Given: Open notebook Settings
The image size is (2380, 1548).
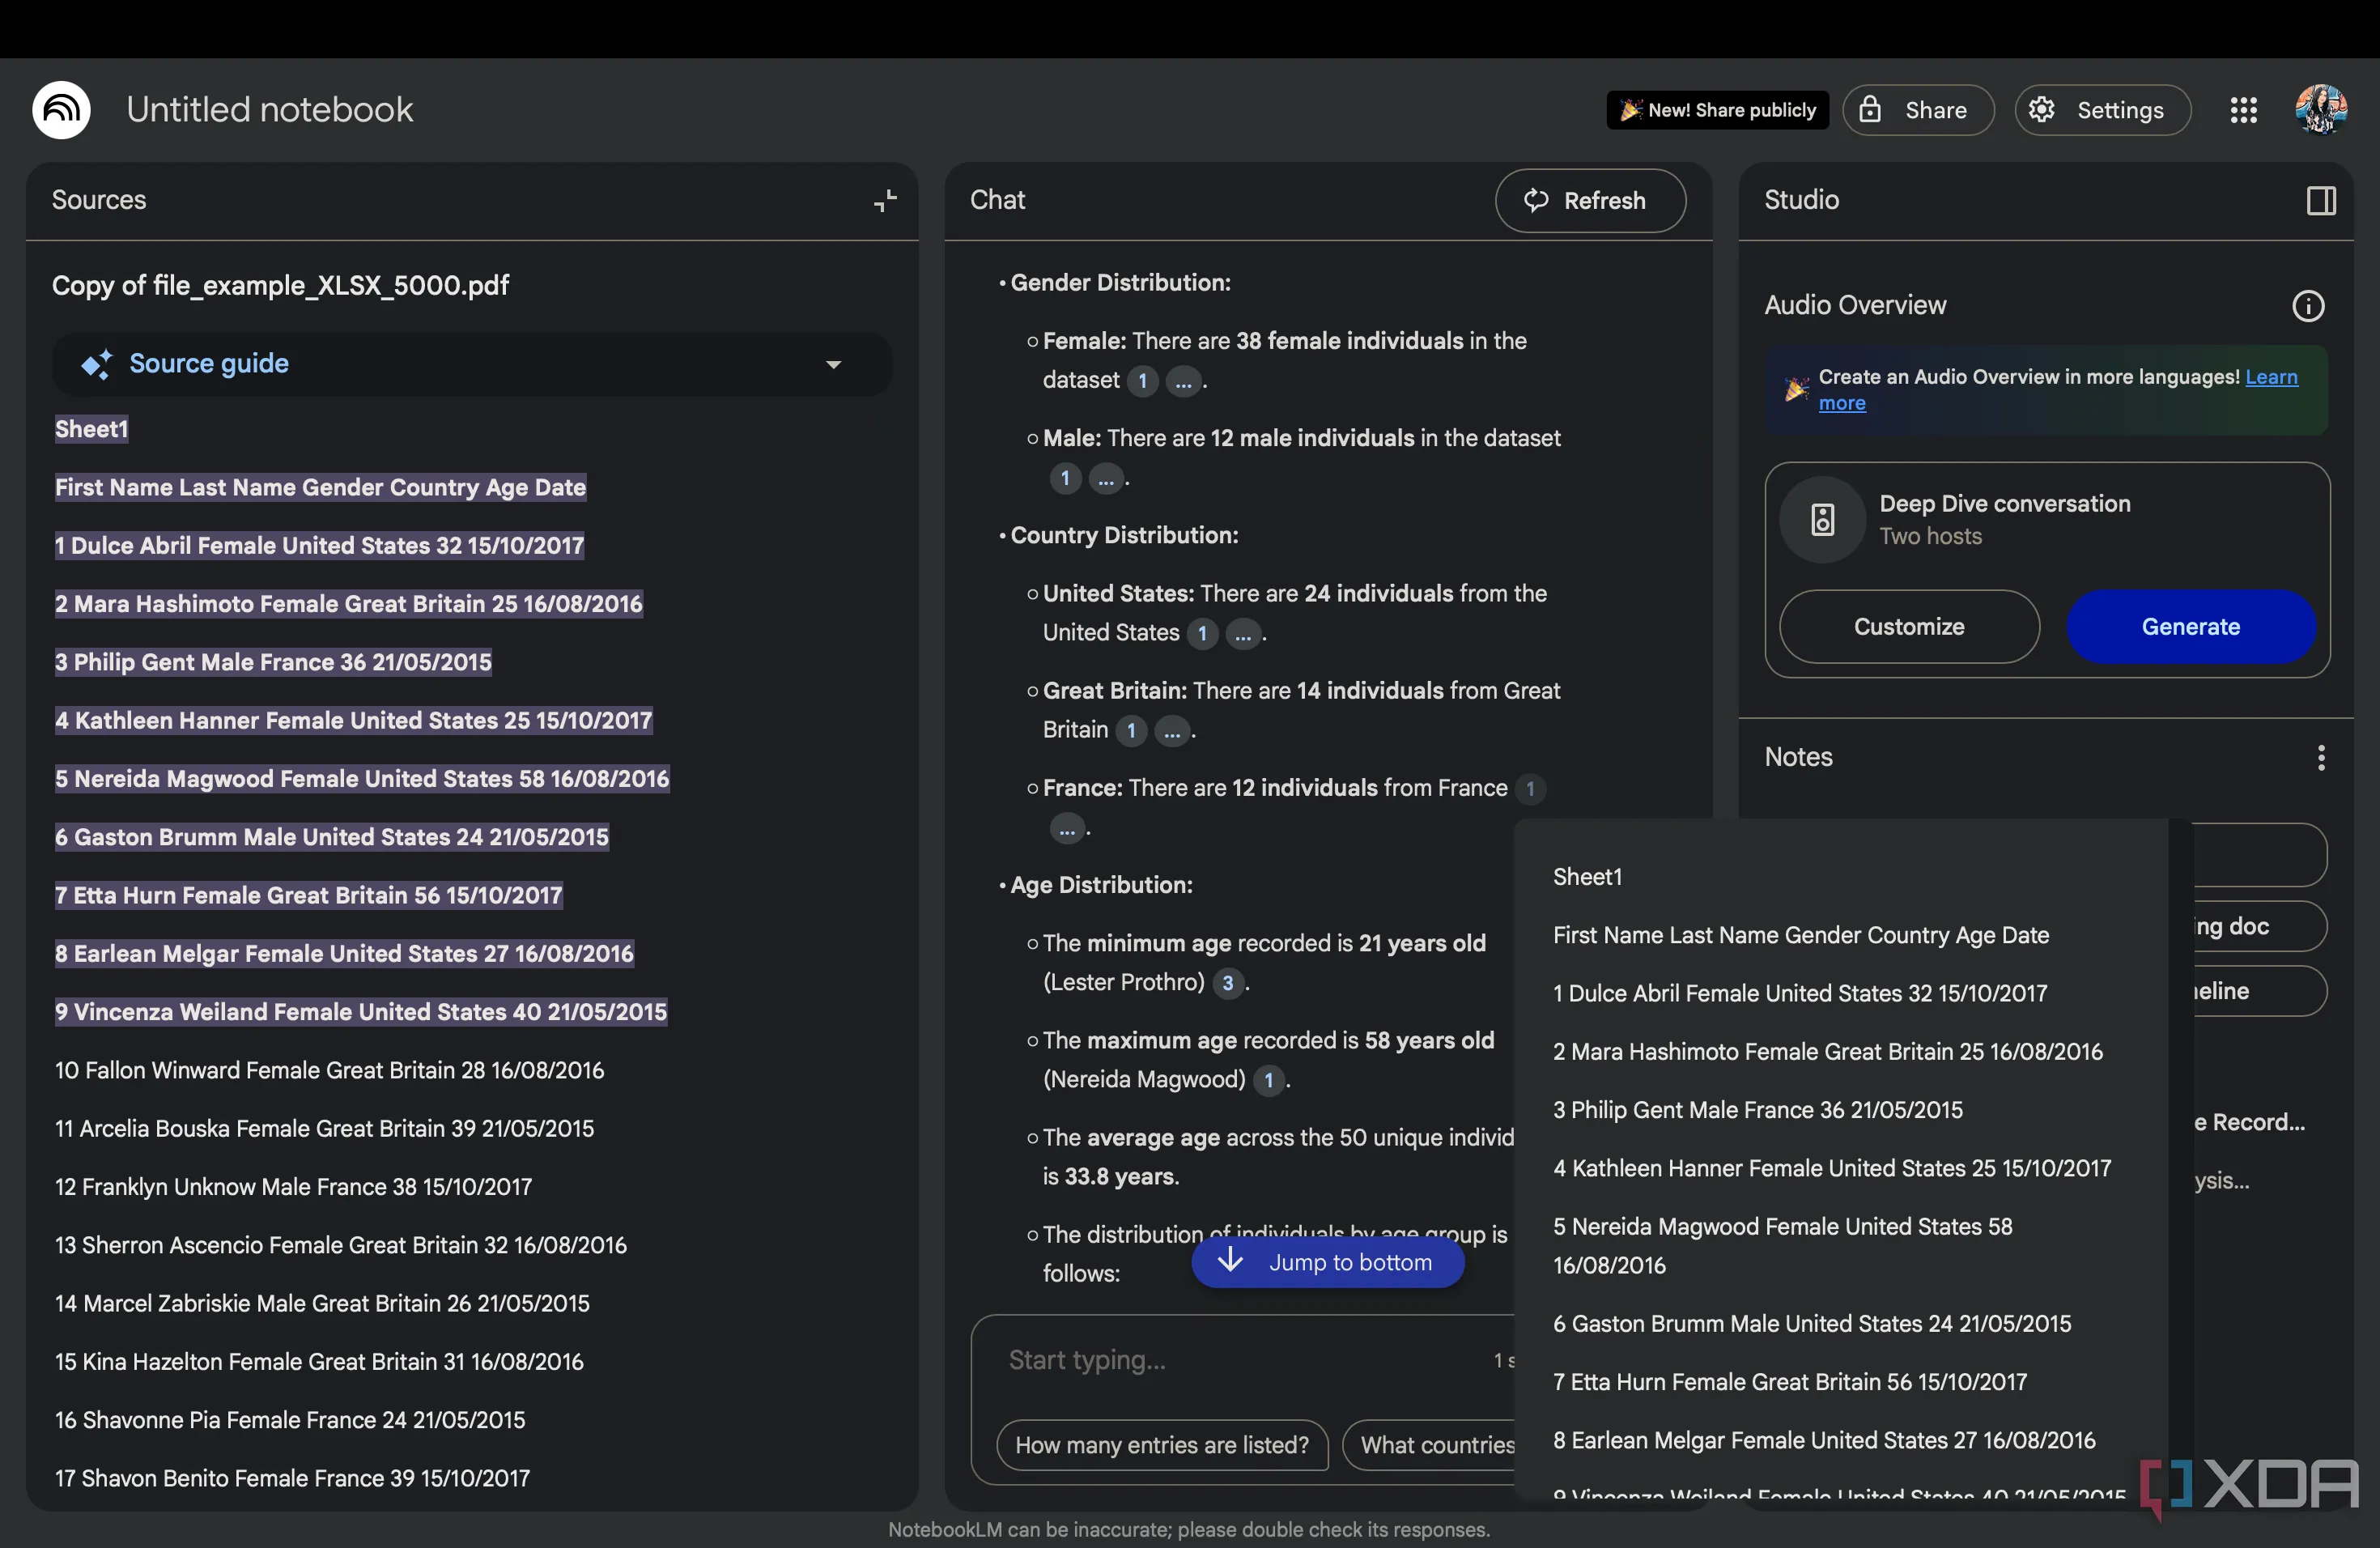Looking at the screenshot, I should 2102,110.
